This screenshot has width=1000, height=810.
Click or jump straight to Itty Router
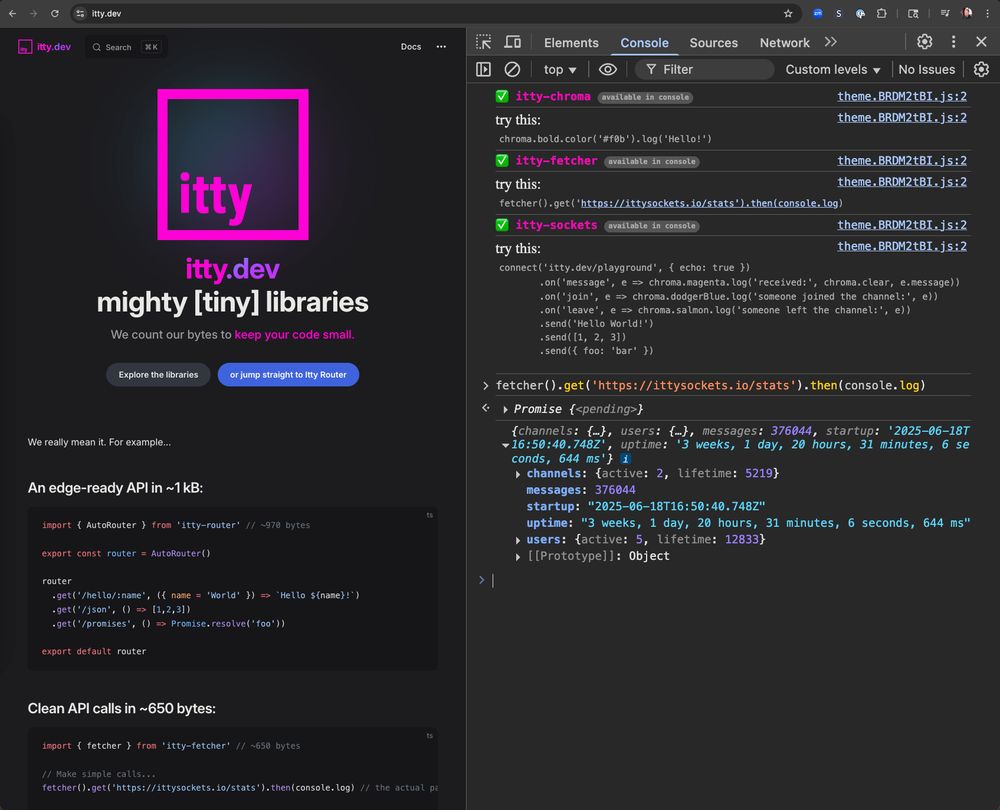pos(288,374)
